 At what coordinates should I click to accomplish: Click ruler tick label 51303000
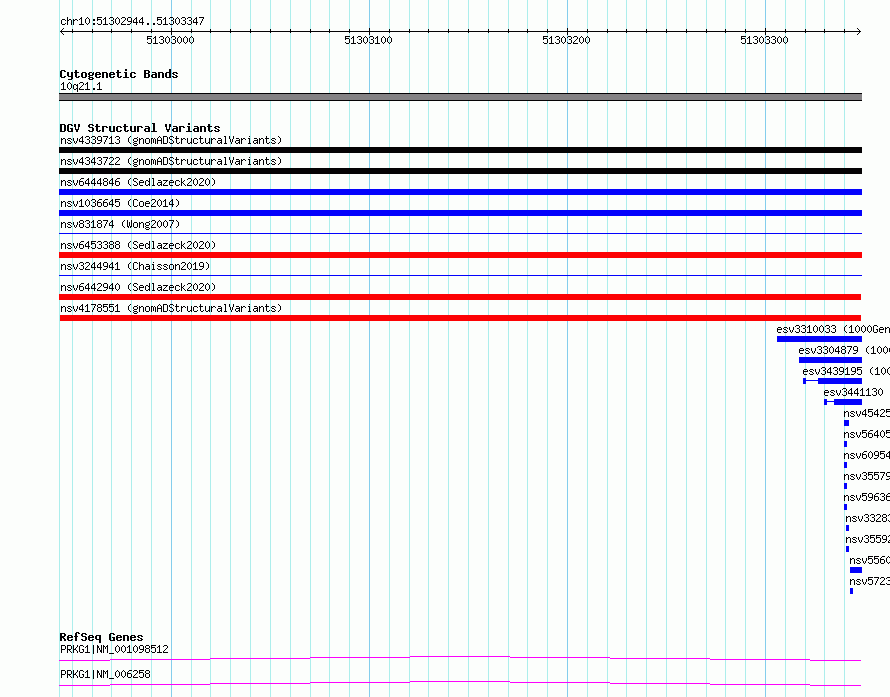click(170, 40)
